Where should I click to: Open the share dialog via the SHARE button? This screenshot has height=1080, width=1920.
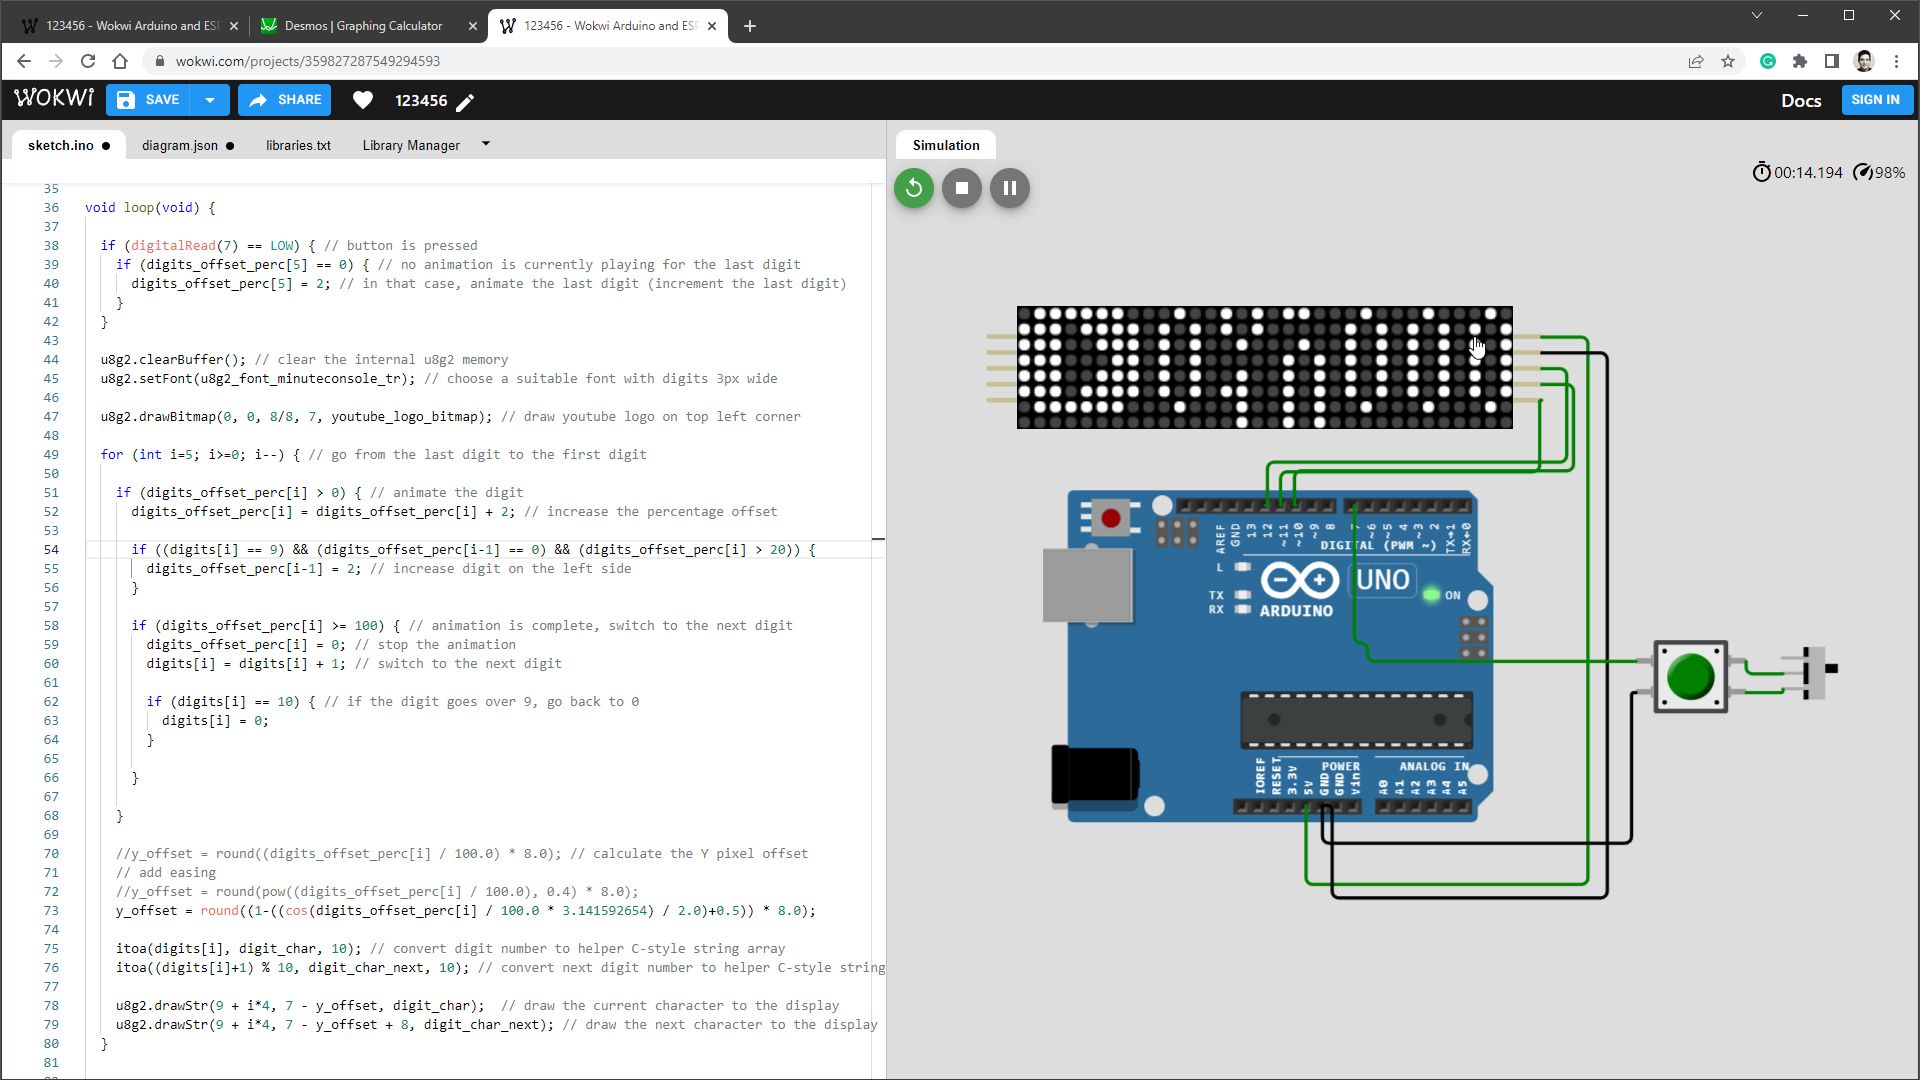click(284, 100)
